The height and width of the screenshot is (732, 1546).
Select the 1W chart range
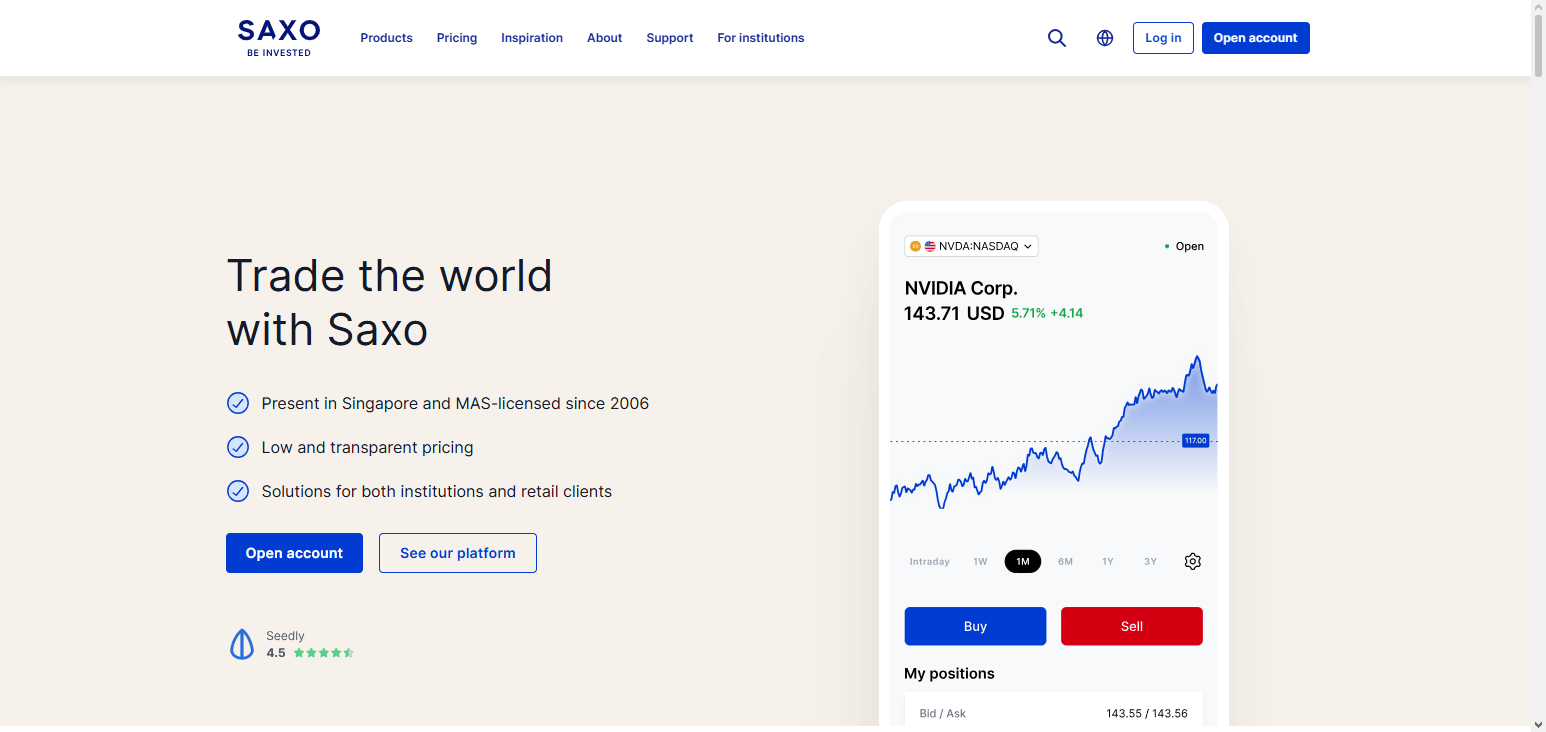coord(980,562)
